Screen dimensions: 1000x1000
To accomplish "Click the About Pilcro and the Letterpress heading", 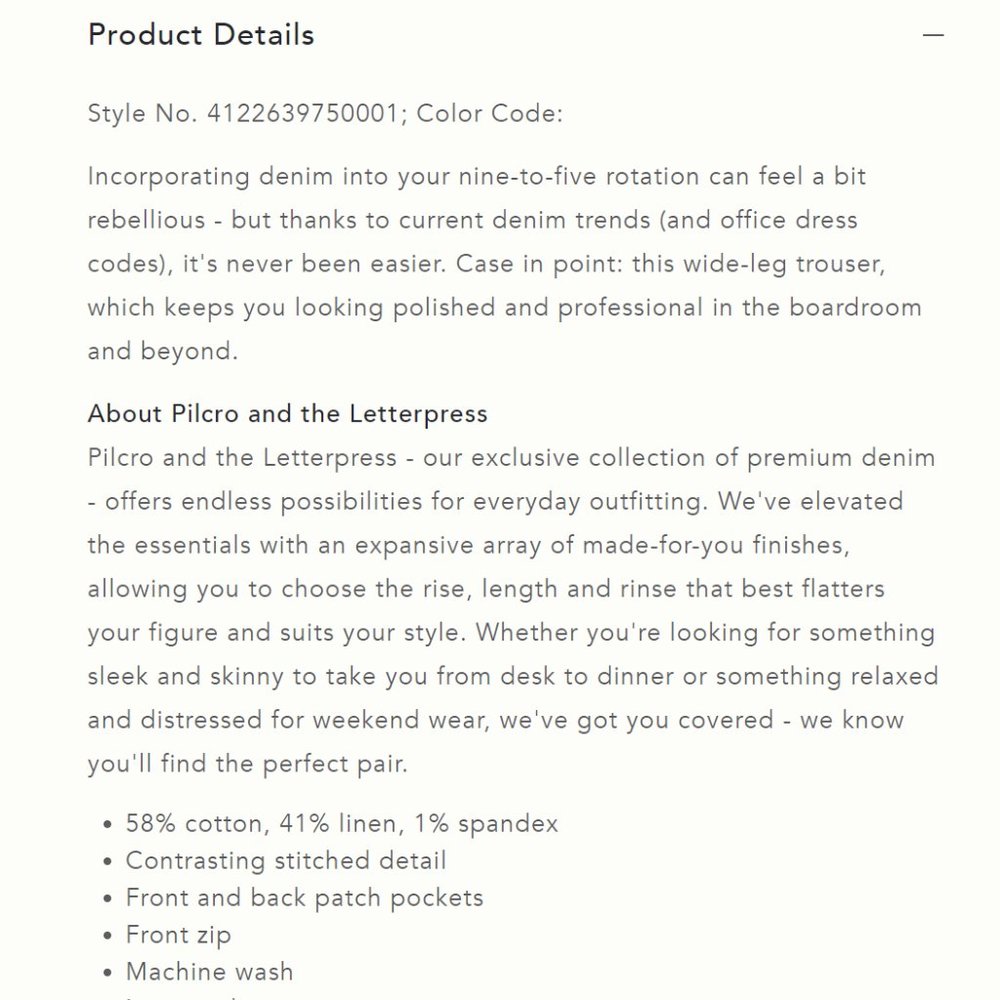I will tap(288, 414).
